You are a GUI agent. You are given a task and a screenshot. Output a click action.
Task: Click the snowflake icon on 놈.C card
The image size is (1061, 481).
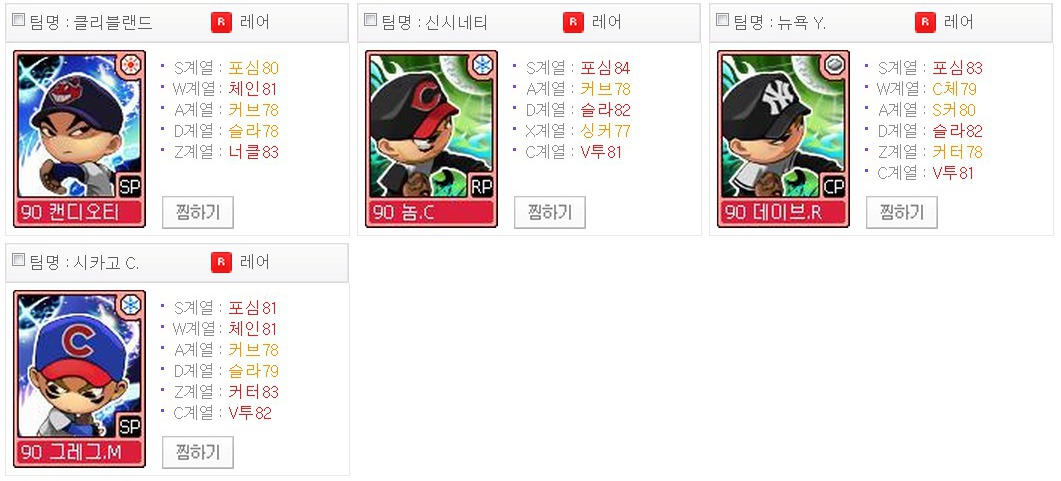tap(482, 65)
